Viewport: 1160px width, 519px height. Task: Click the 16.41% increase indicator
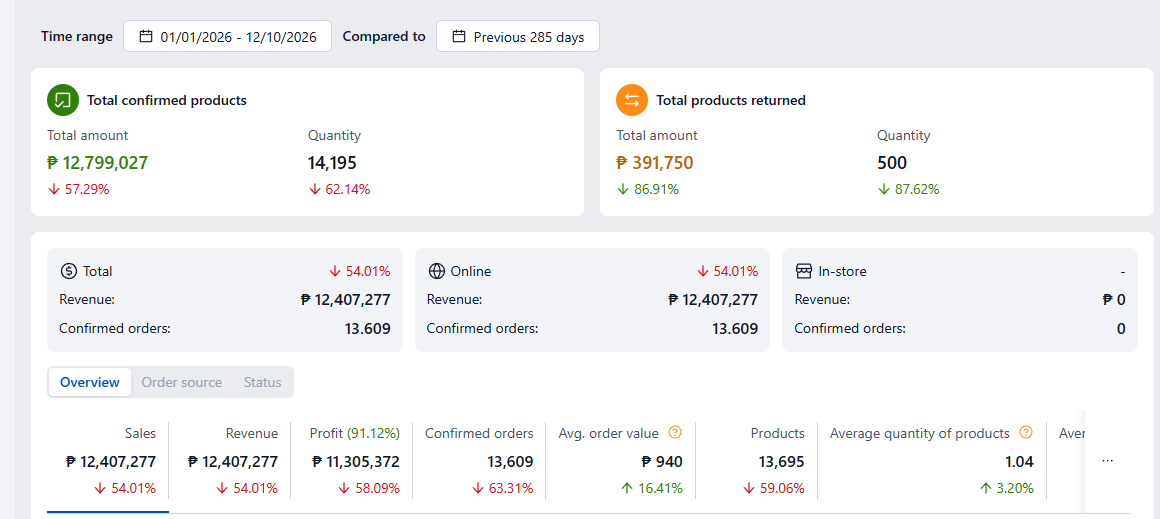651,489
